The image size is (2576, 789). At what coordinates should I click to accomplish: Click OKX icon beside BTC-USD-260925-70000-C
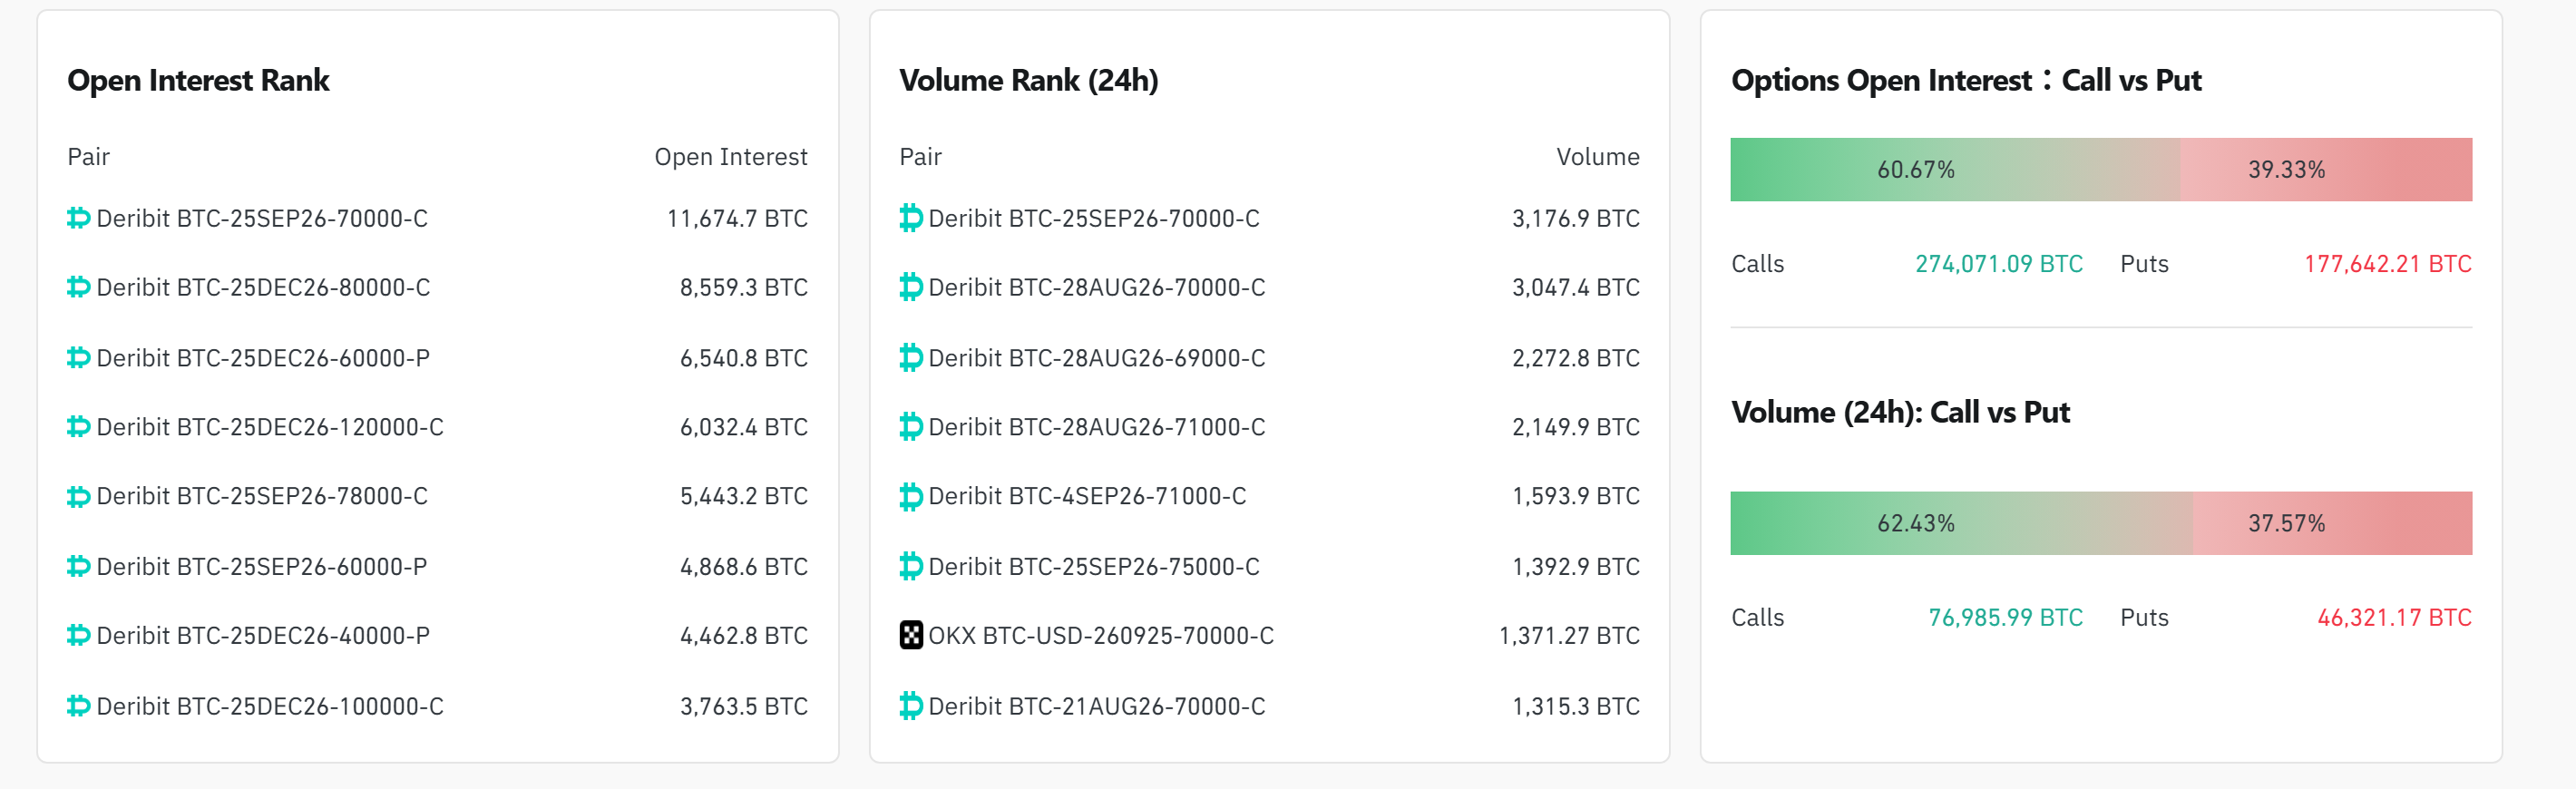[x=911, y=635]
